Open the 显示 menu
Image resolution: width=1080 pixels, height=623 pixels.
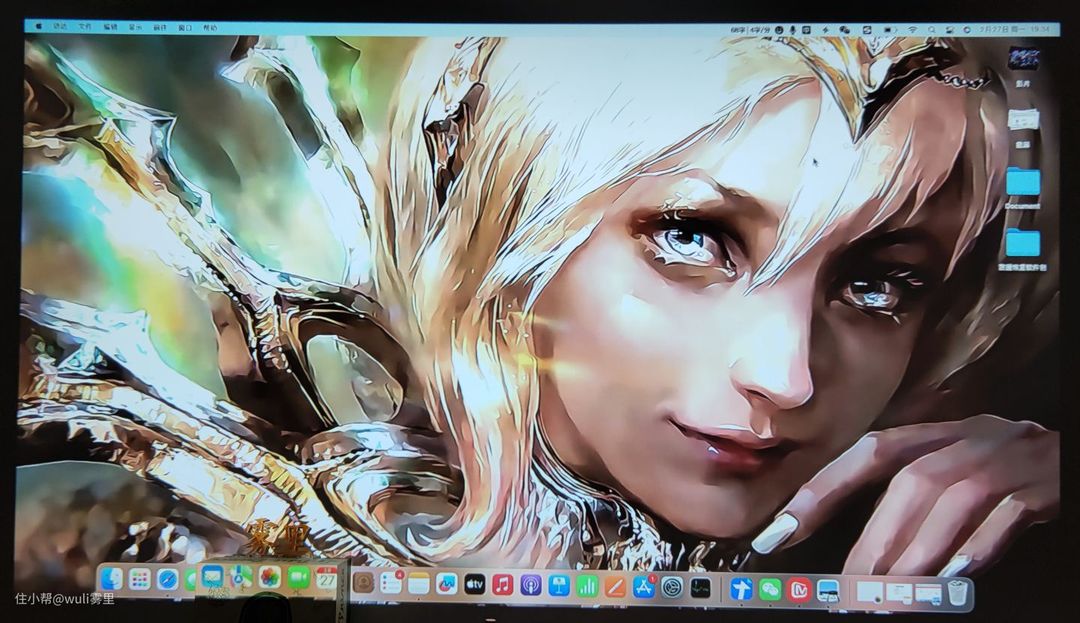135,28
